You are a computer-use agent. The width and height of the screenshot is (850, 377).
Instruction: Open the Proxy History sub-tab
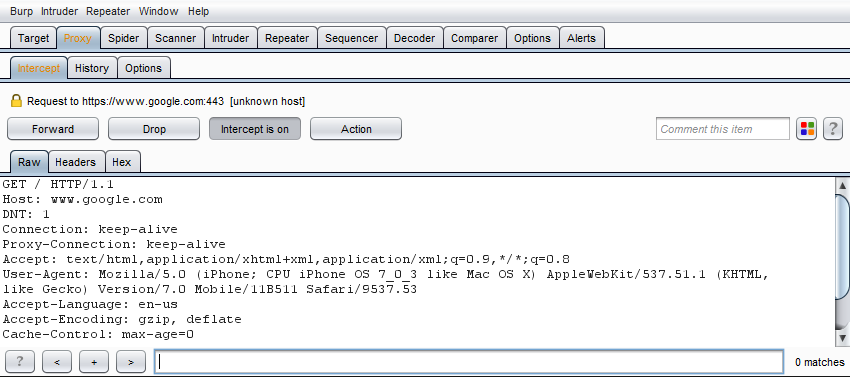92,68
